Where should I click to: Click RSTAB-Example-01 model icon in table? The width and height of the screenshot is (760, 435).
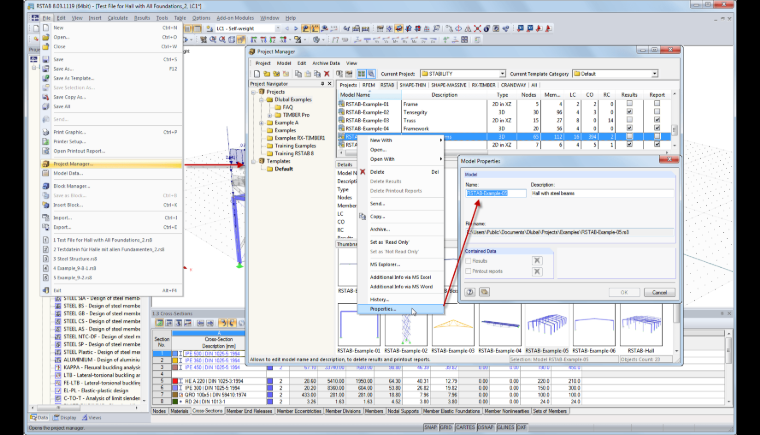coord(341,104)
